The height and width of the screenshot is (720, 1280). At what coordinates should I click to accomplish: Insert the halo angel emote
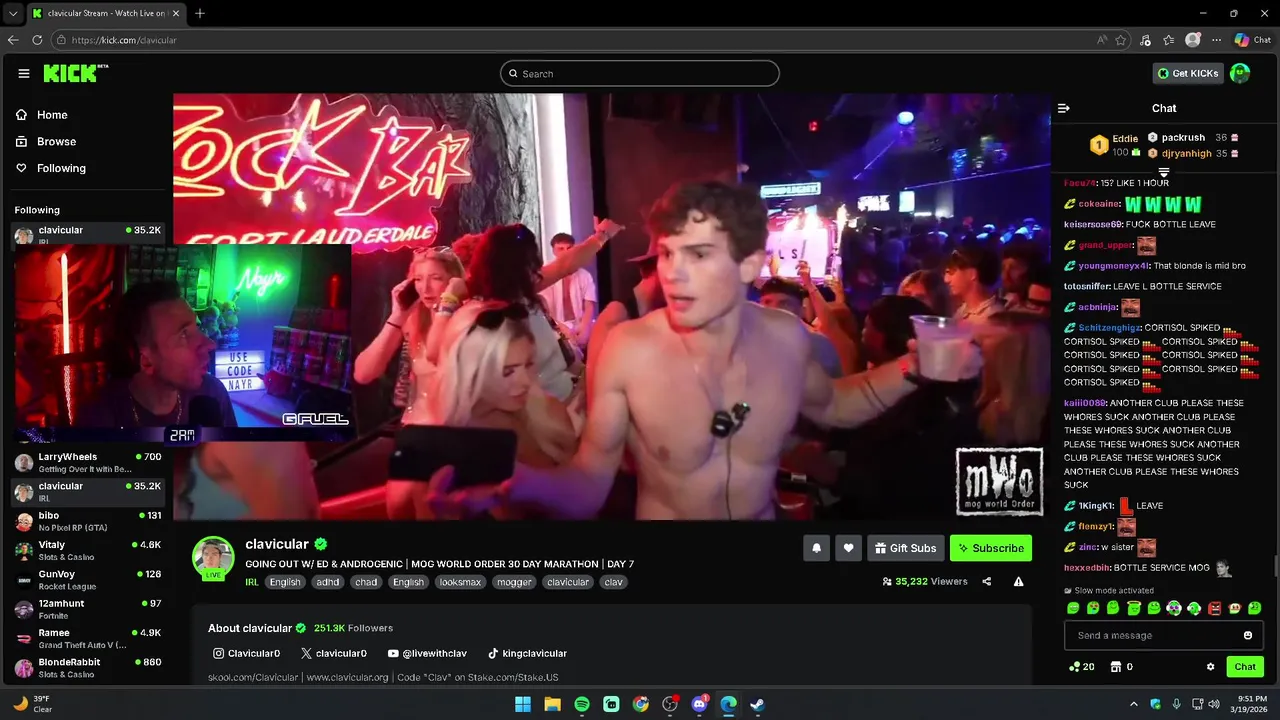tap(1134, 608)
